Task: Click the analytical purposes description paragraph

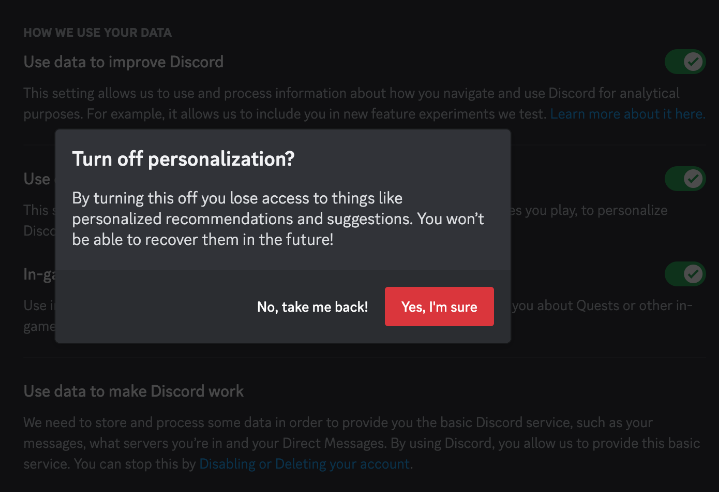Action: click(x=364, y=104)
